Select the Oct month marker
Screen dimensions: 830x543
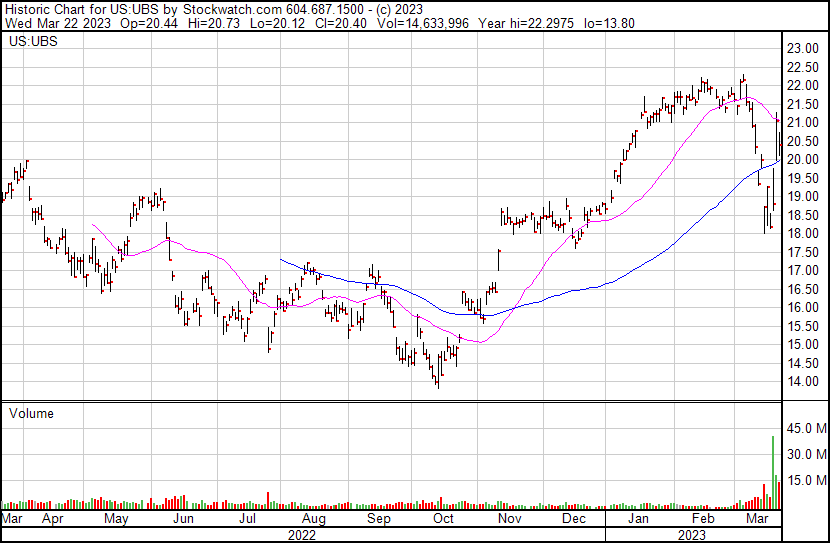click(x=443, y=520)
